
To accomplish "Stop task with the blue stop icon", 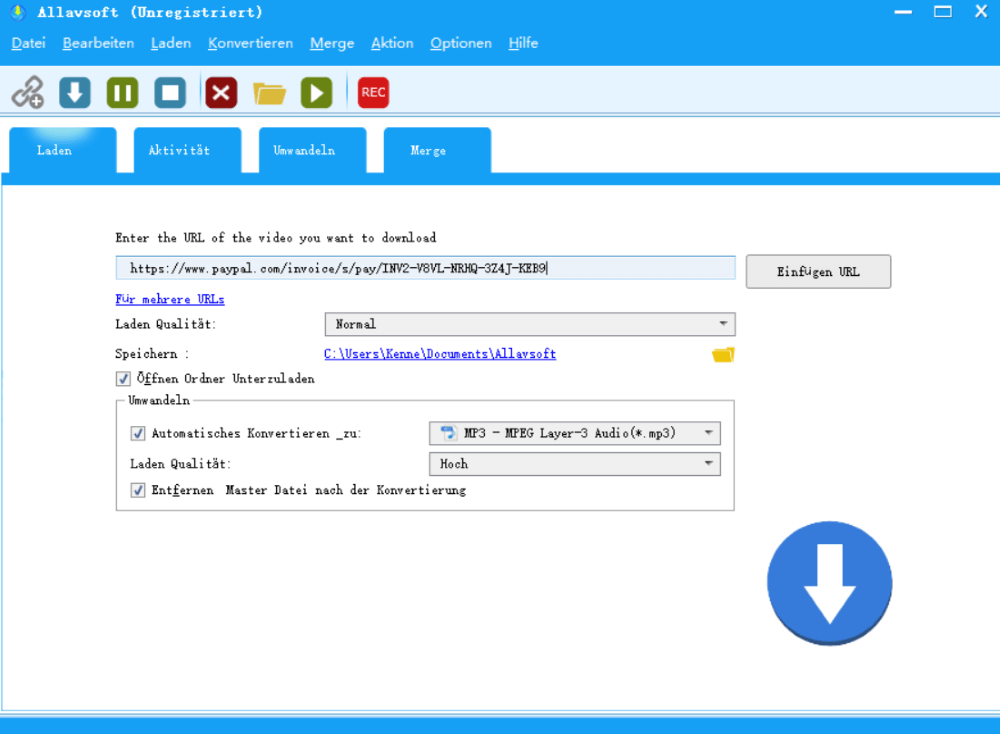I will click(170, 92).
